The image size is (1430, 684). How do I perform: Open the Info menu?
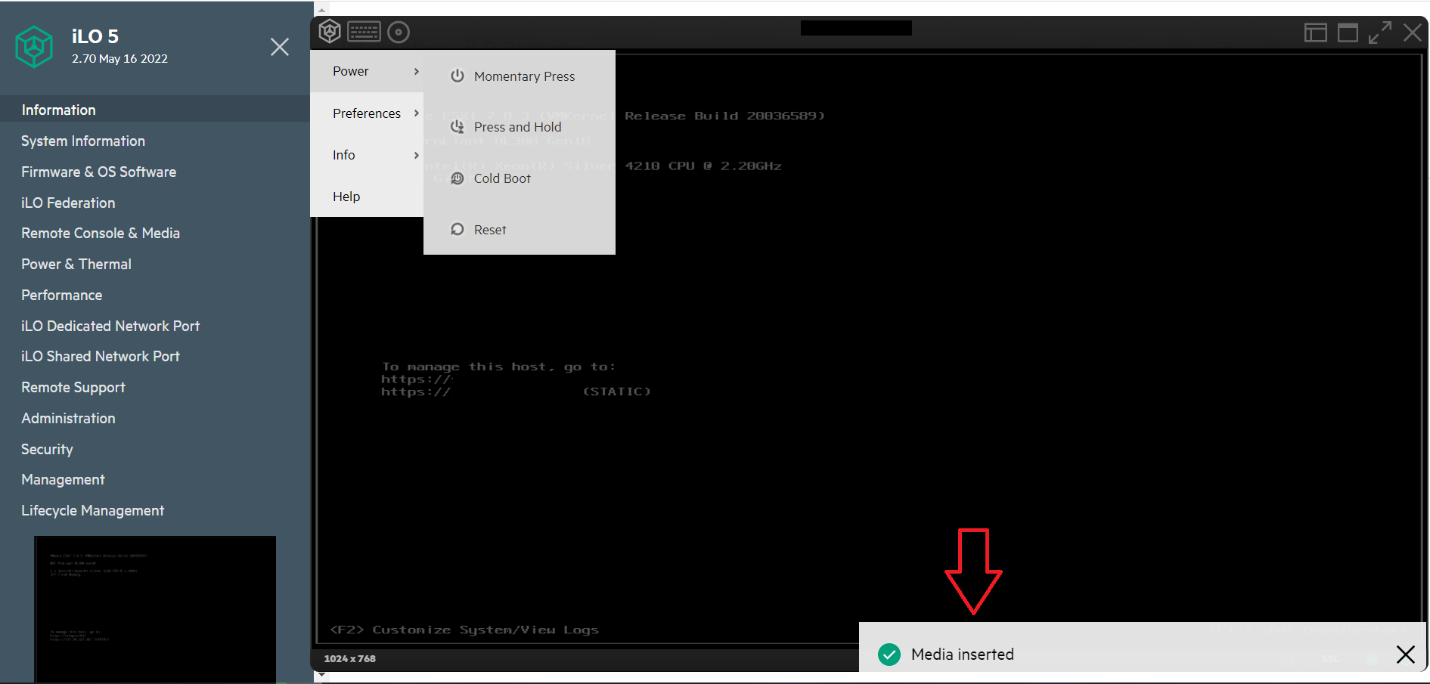pos(367,155)
